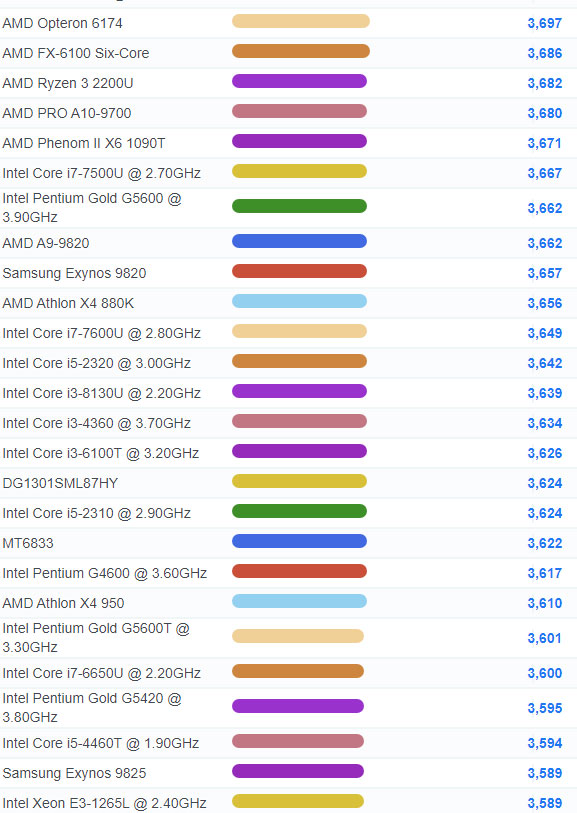This screenshot has height=813, width=577.
Task: Select the 3,657 score value
Action: [x=545, y=274]
